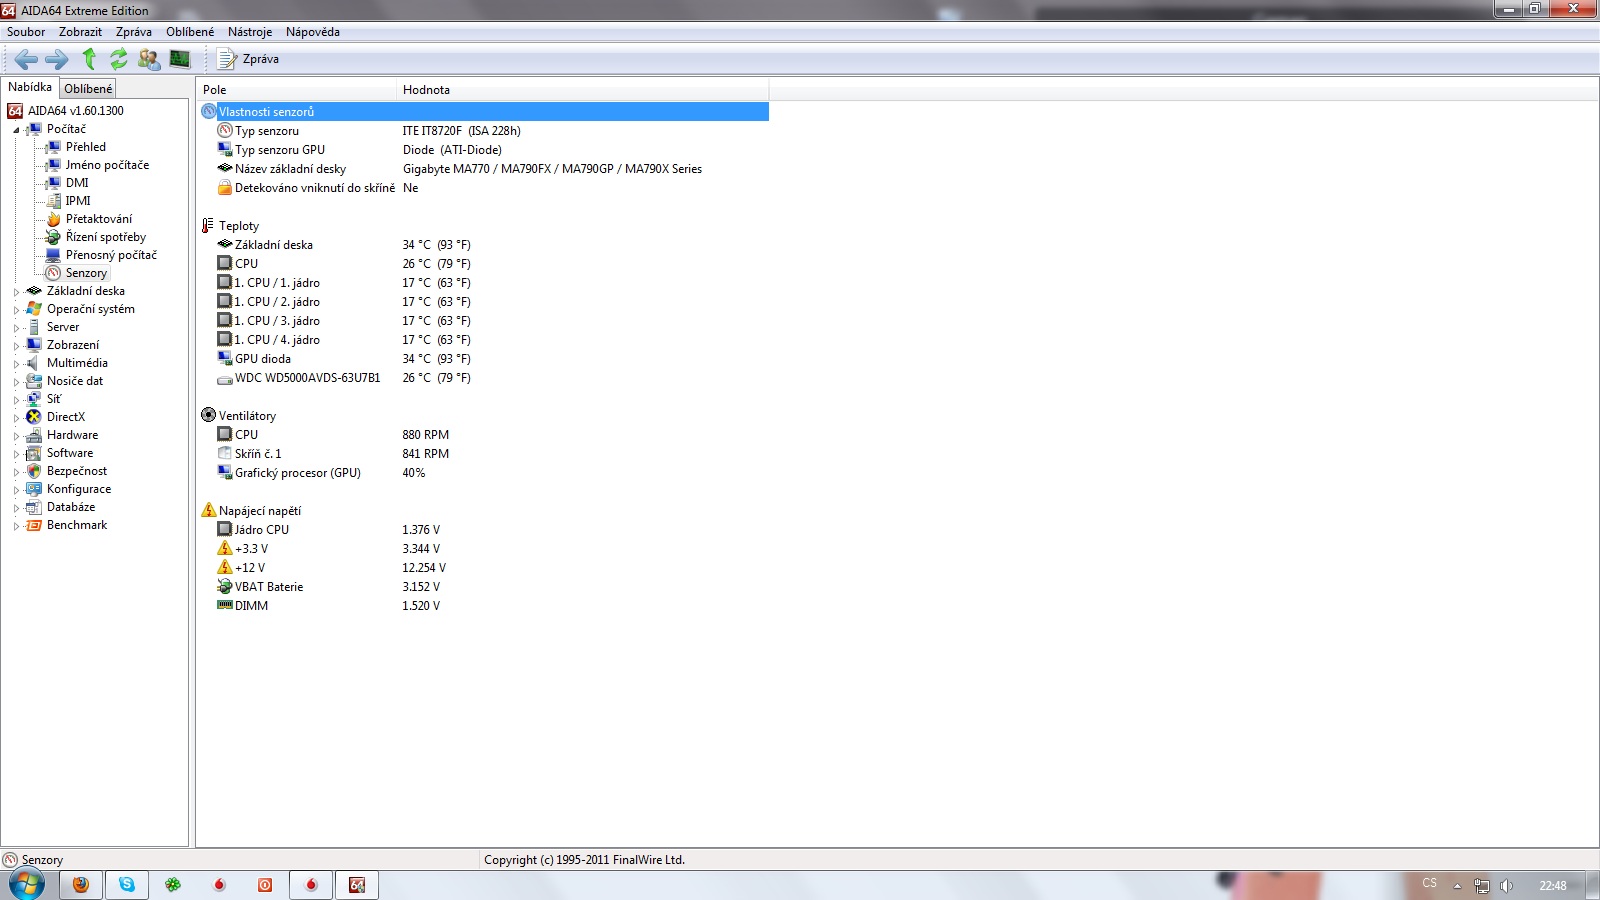The image size is (1600, 900).
Task: Open Firefox from the taskbar
Action: (81, 885)
